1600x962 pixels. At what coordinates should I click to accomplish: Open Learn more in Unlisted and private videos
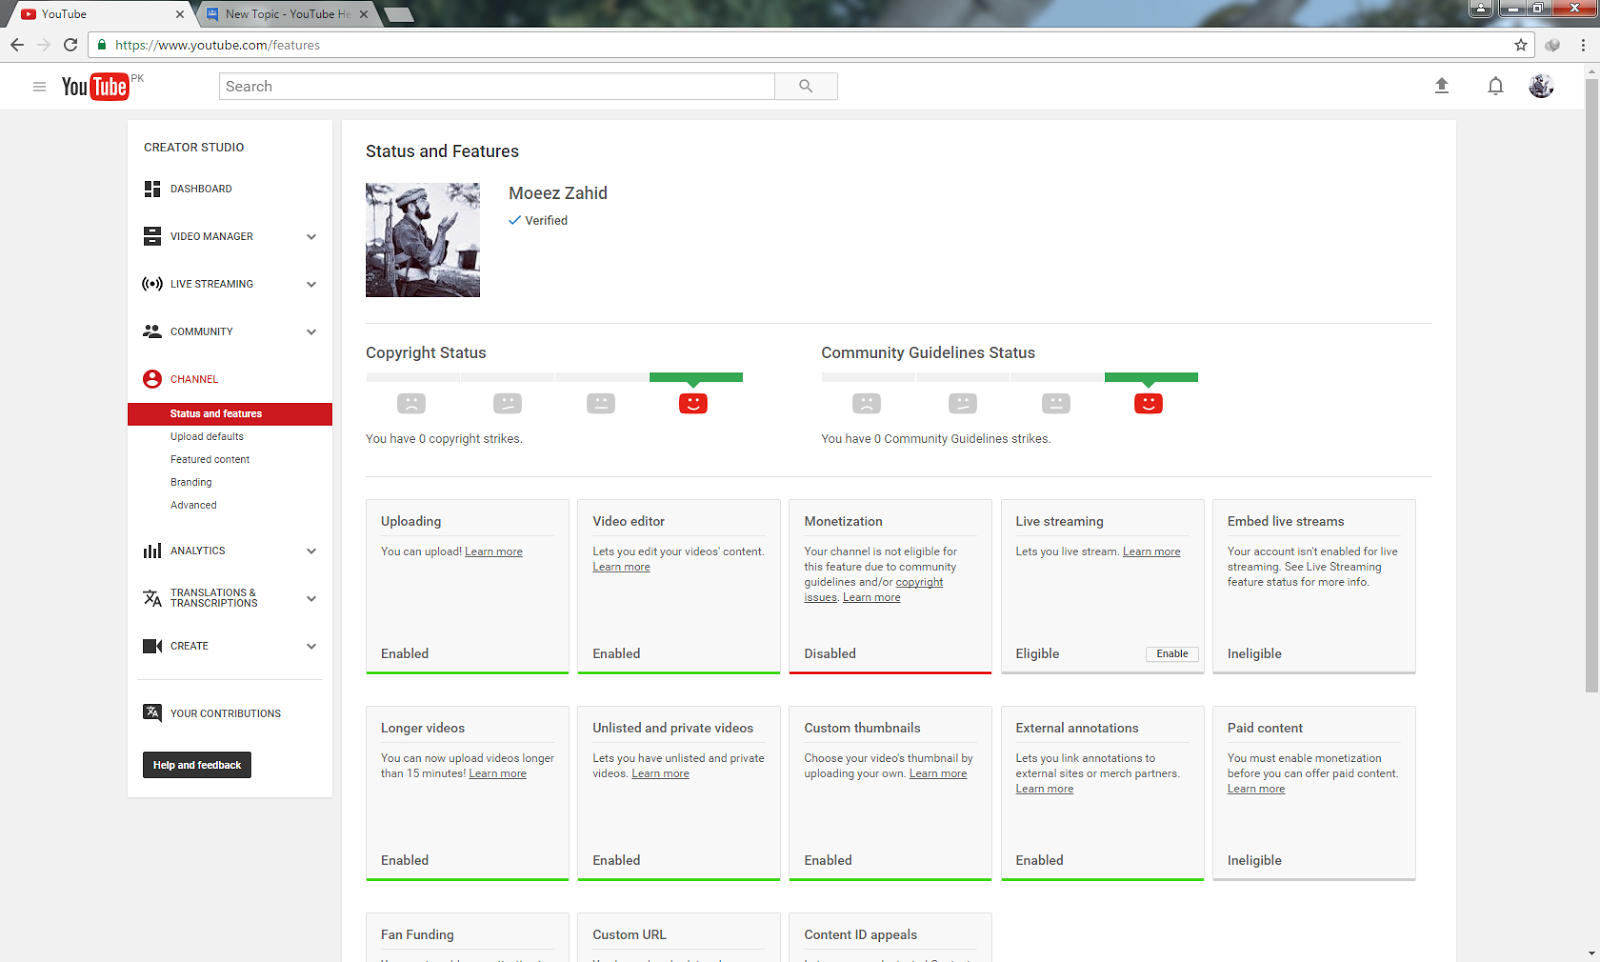pos(660,774)
